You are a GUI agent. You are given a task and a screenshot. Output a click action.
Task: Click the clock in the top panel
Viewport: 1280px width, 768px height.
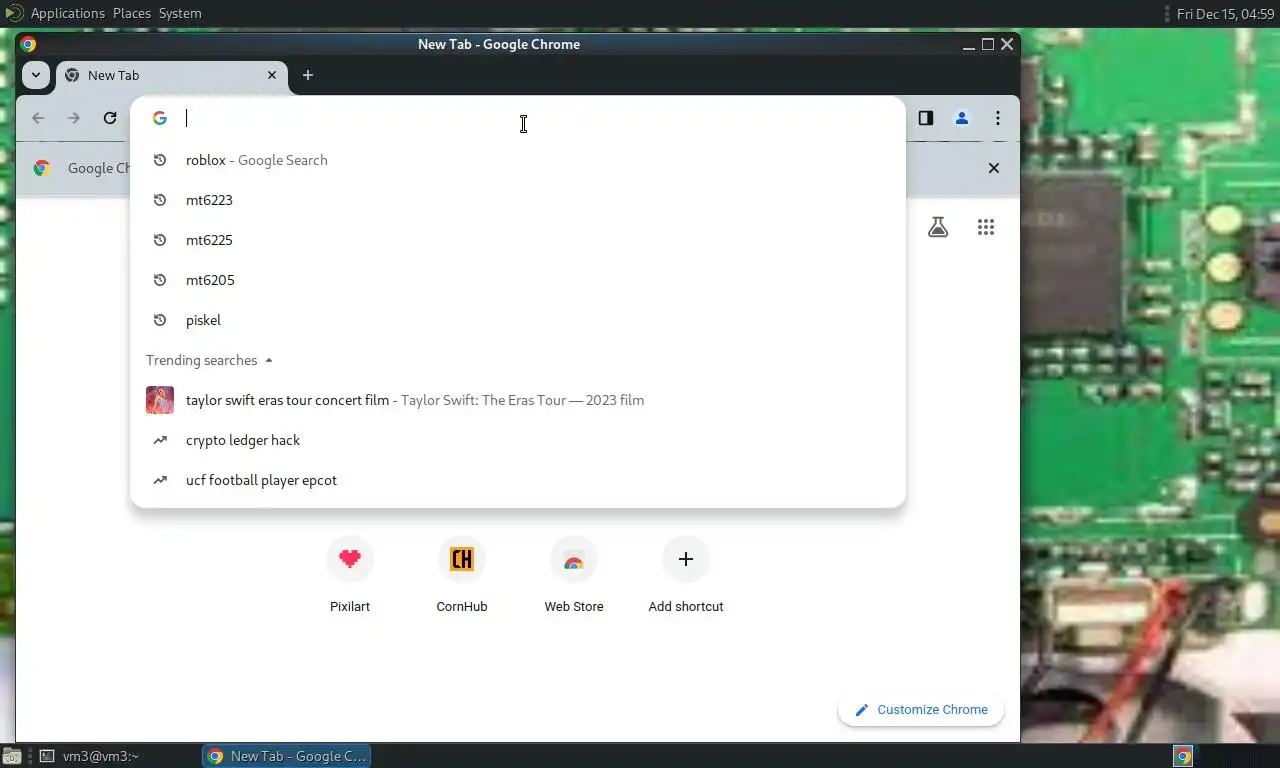click(x=1226, y=14)
